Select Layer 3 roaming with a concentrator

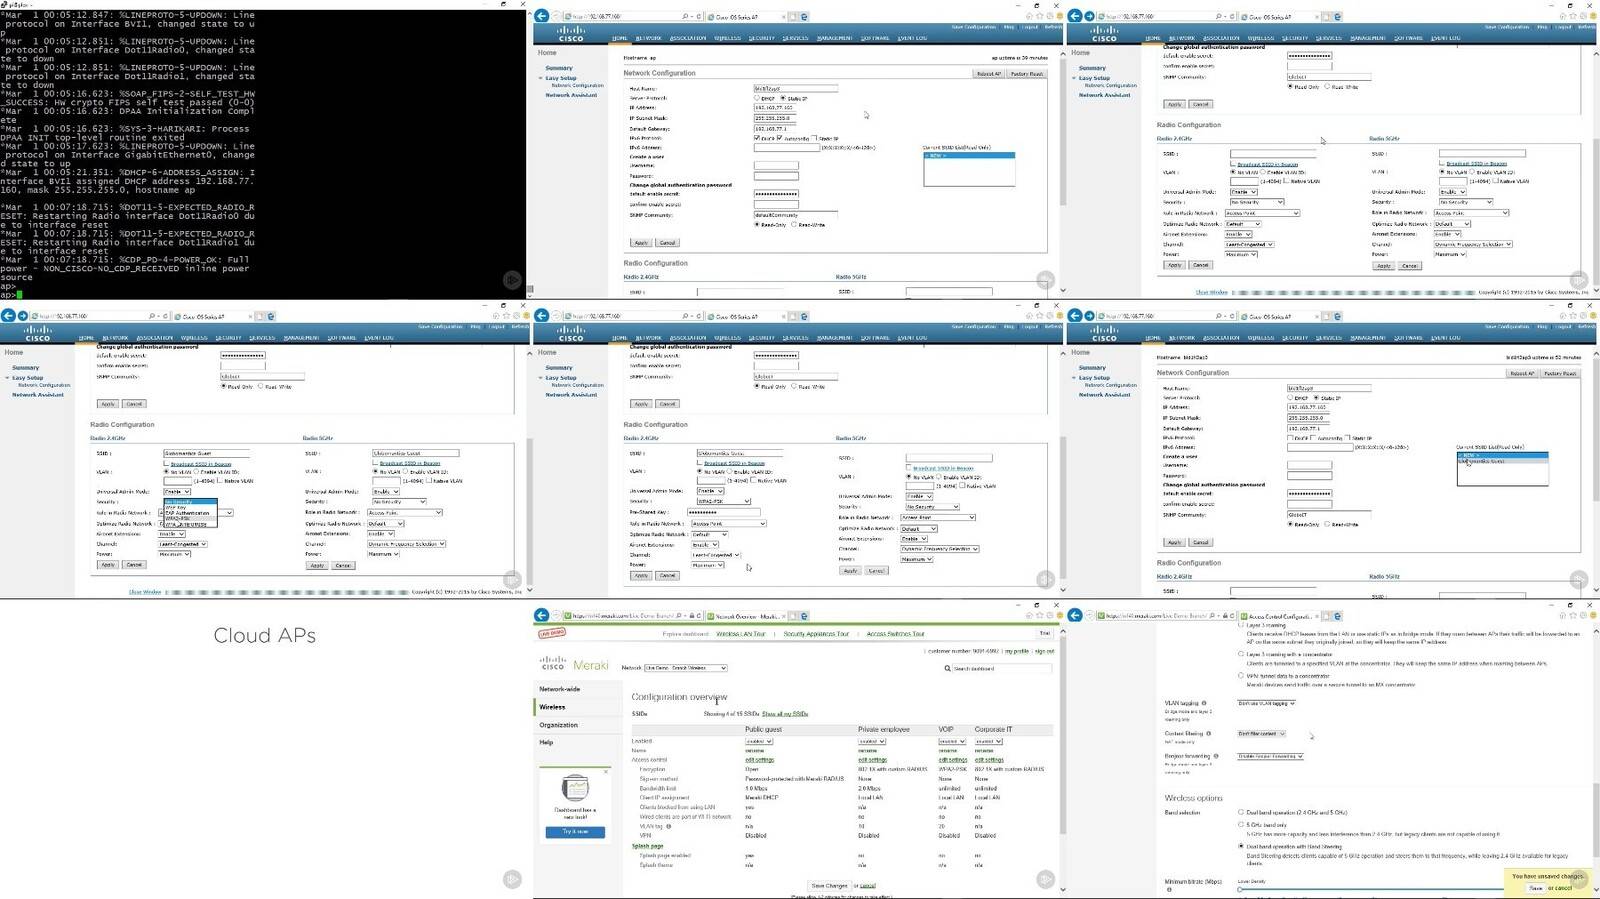(1241, 654)
